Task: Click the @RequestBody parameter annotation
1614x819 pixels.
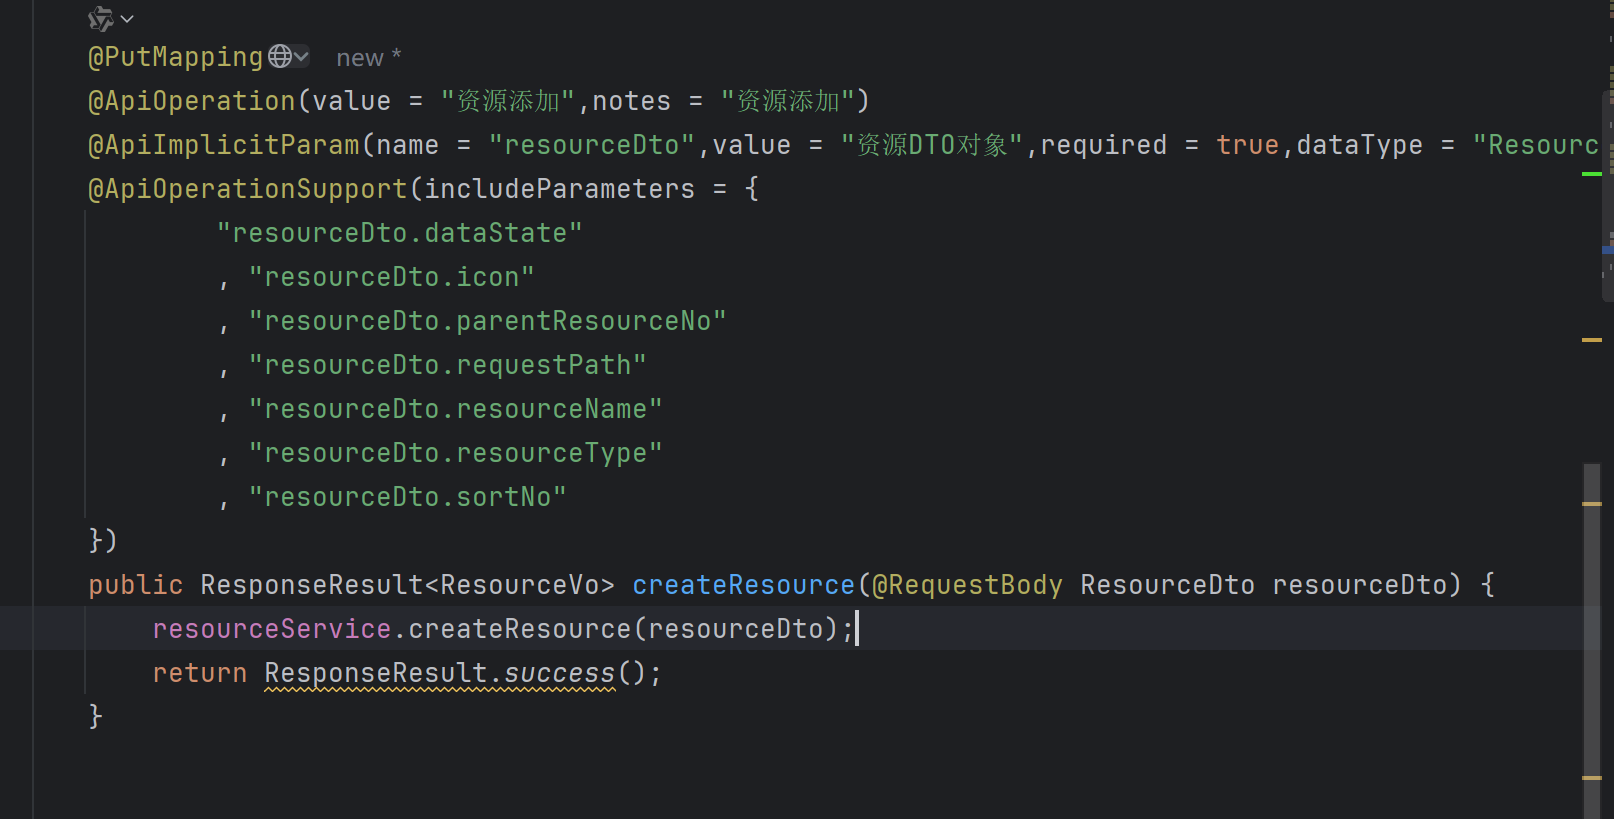Action: [968, 585]
